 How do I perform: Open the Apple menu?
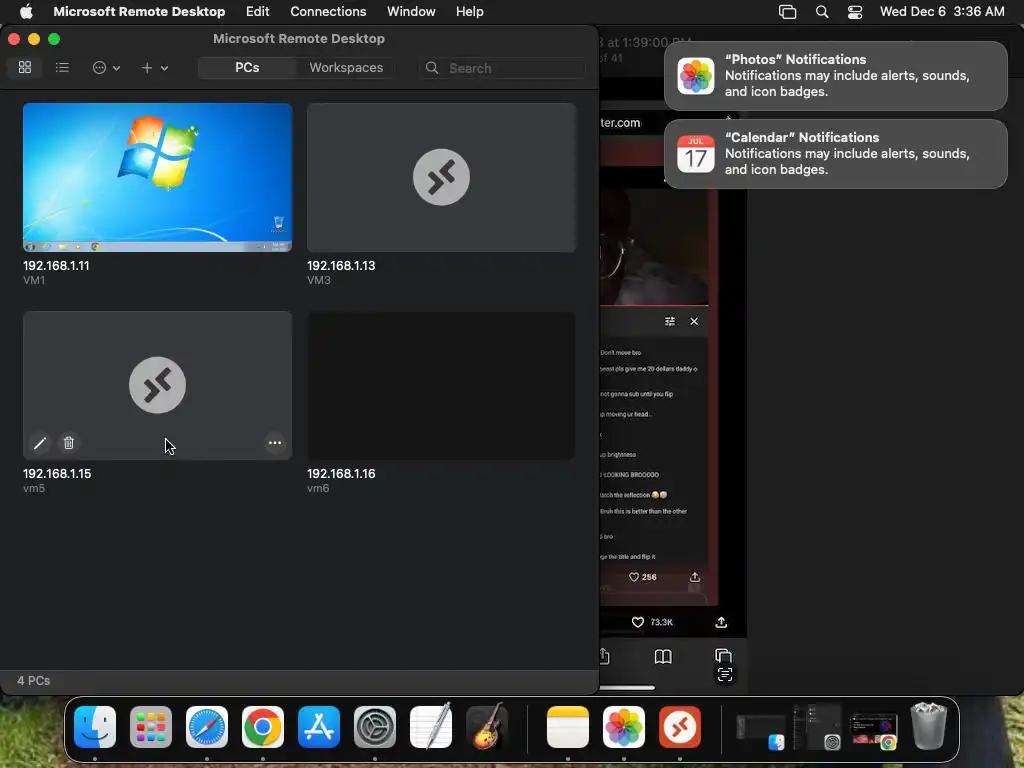coord(26,11)
